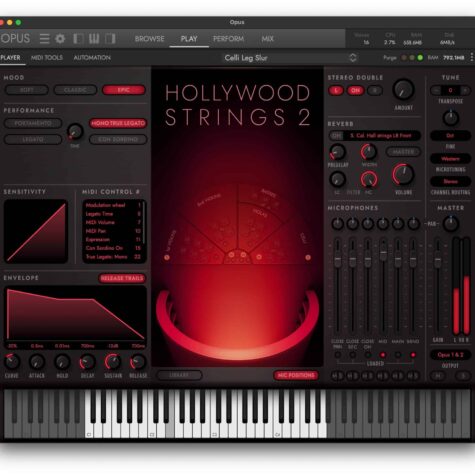Click the reverb Predelay knob
Screen dimensions: 475x475
pyautogui.click(x=338, y=152)
